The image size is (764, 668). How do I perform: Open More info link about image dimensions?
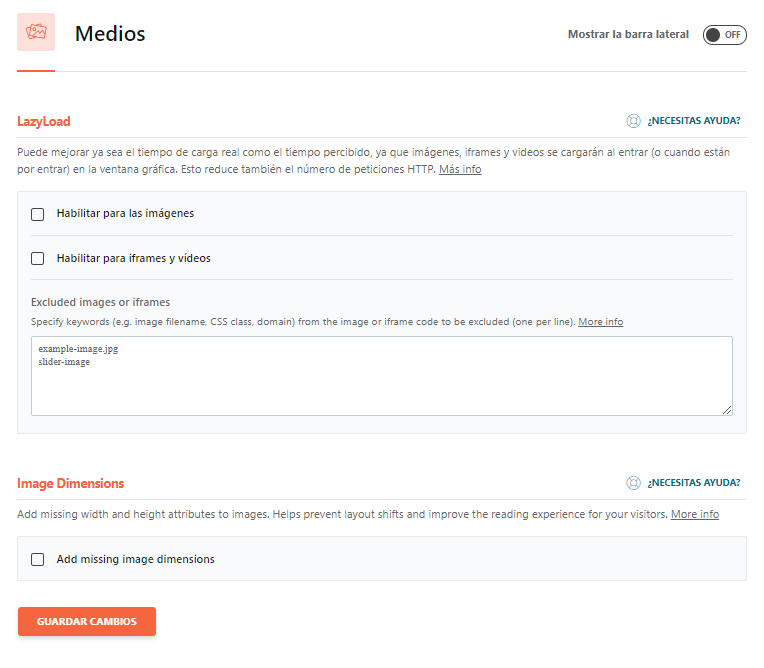pos(694,514)
